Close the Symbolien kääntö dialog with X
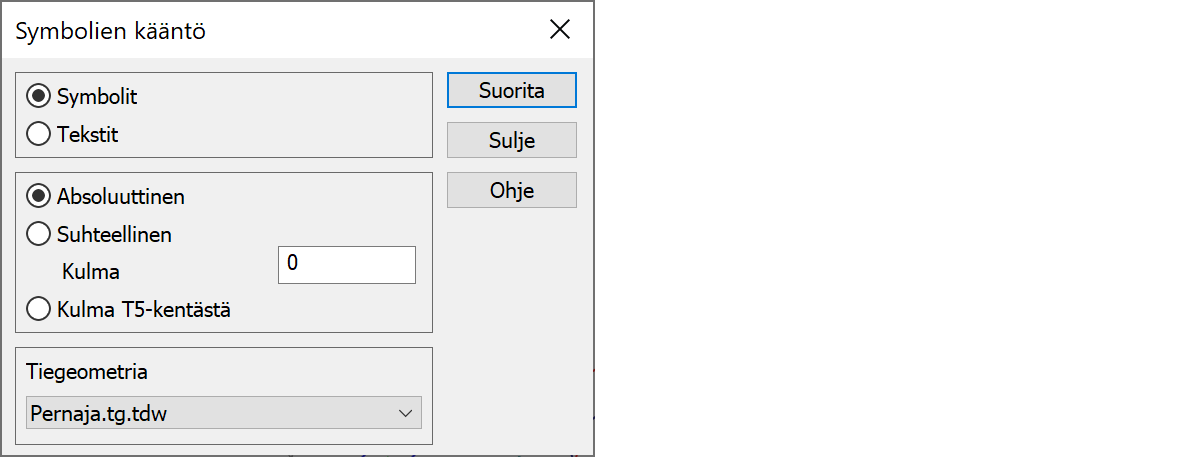 (x=560, y=30)
